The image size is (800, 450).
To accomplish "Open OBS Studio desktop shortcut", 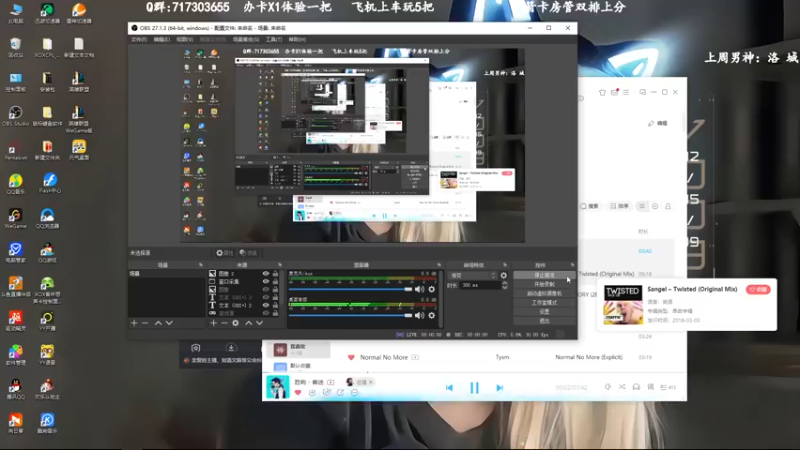I will pyautogui.click(x=15, y=116).
